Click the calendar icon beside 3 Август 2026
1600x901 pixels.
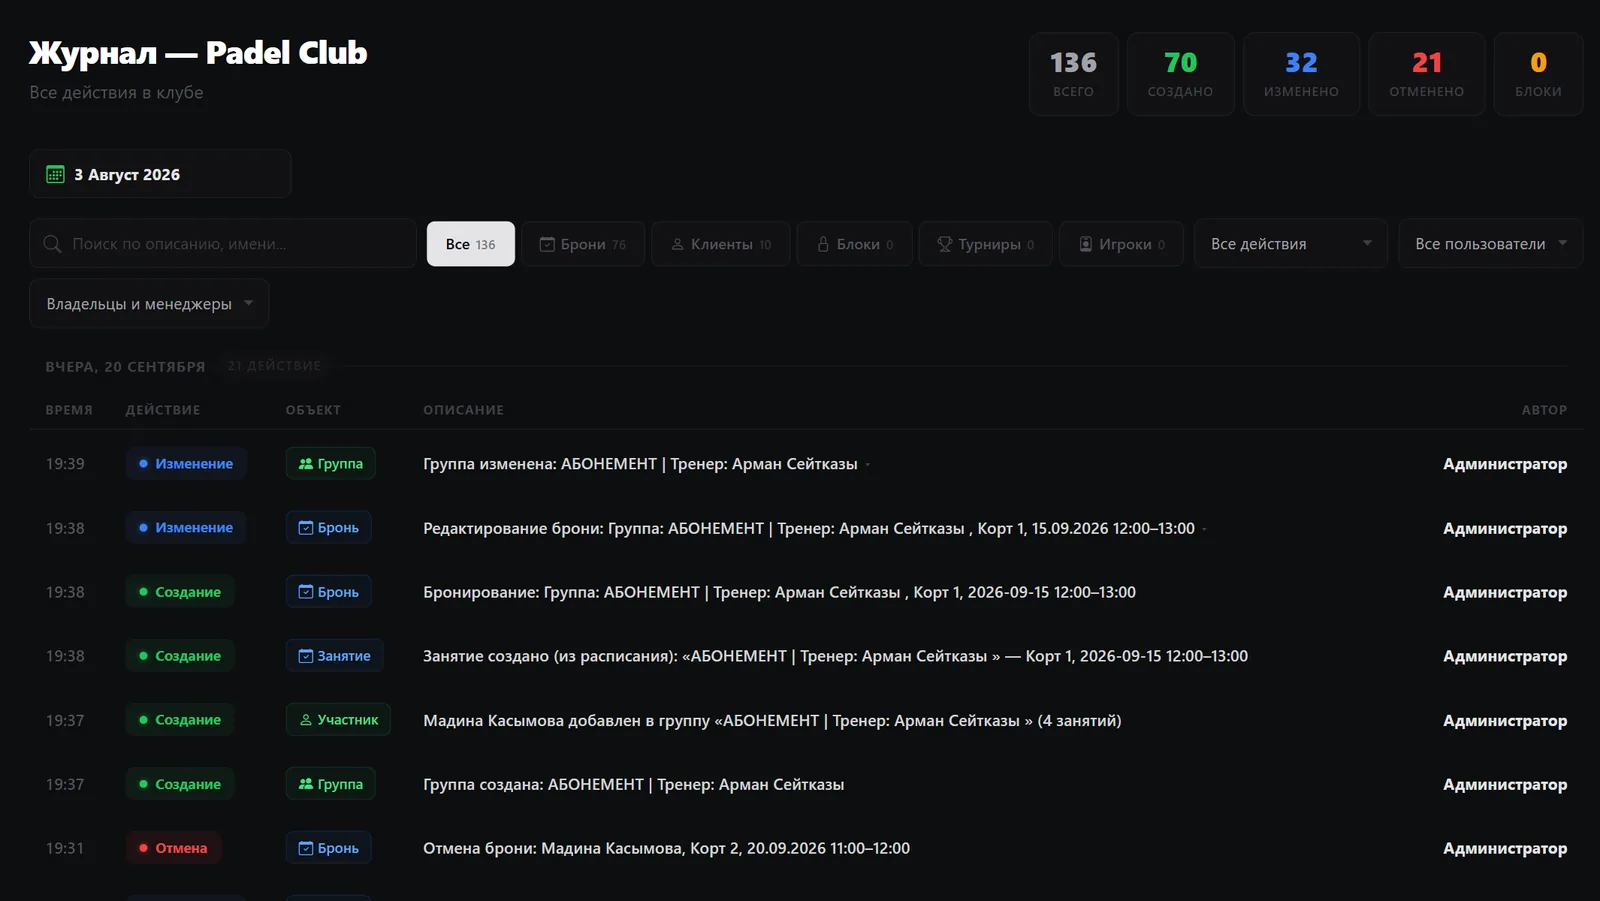point(56,174)
